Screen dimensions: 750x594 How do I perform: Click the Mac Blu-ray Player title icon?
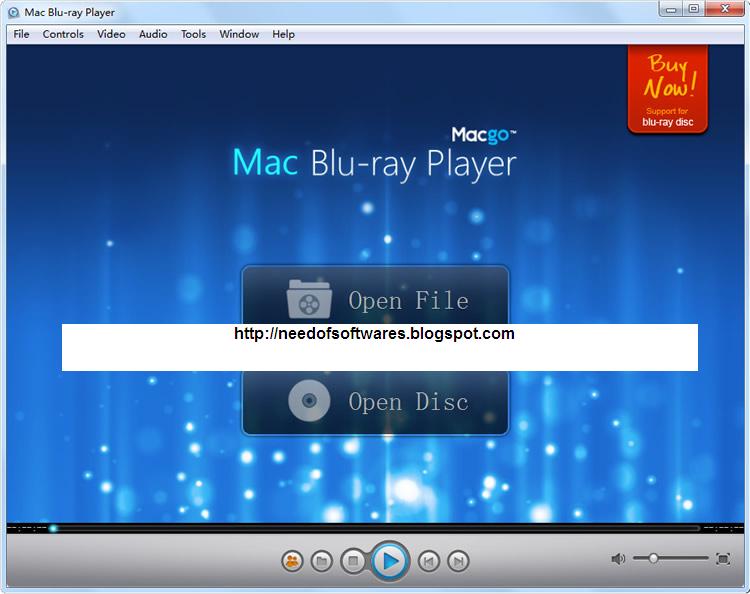pyautogui.click(x=14, y=12)
